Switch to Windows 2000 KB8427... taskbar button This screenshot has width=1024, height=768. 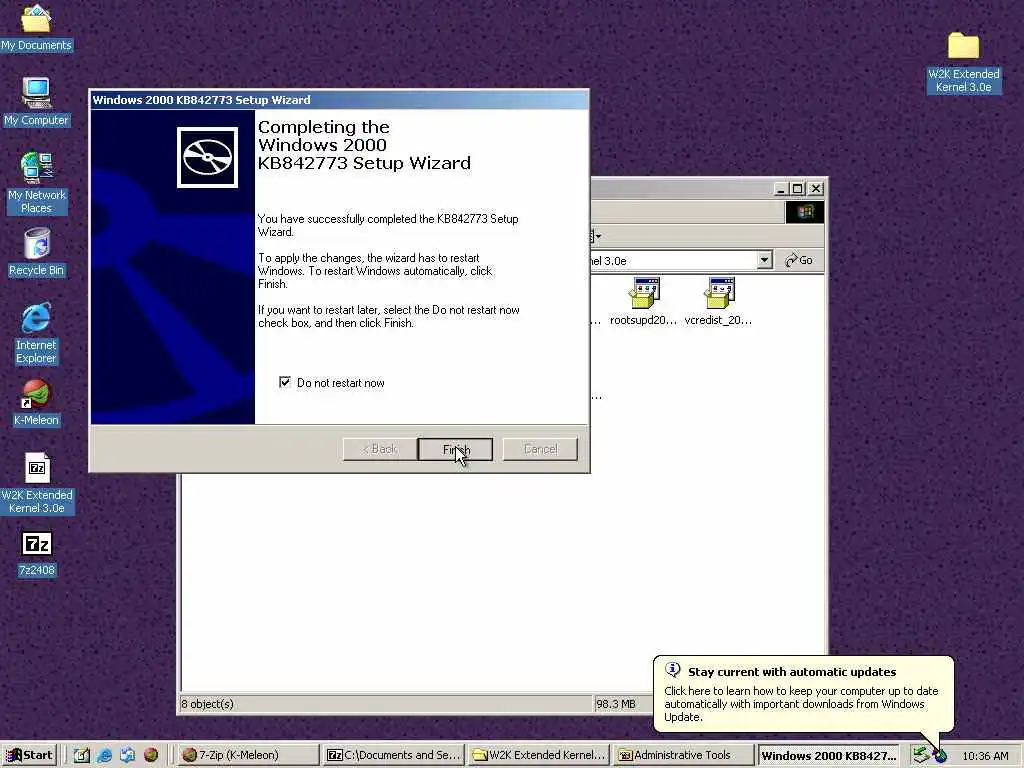(x=828, y=755)
